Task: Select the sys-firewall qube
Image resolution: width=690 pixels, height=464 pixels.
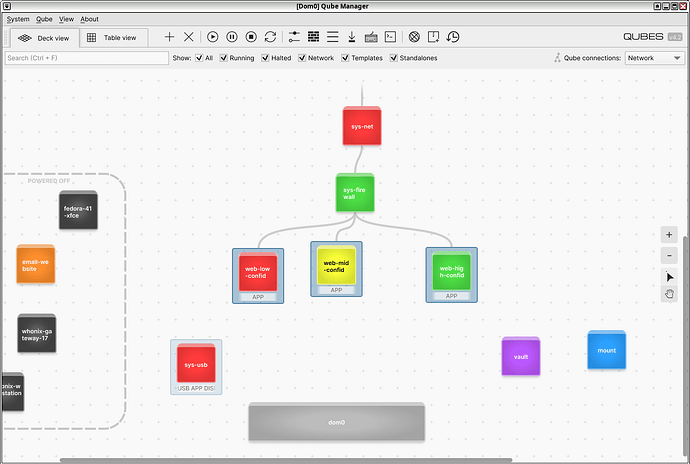Action: coord(355,193)
